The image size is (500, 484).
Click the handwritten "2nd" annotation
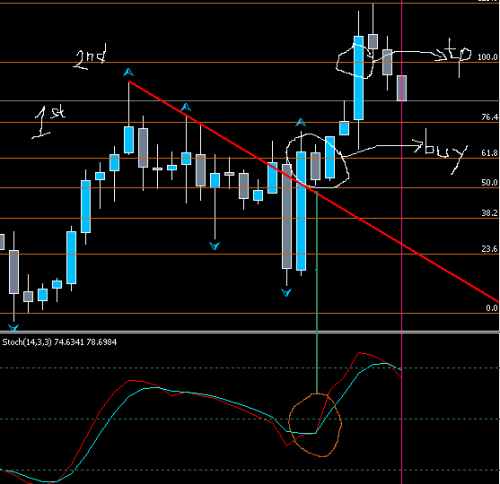90,57
